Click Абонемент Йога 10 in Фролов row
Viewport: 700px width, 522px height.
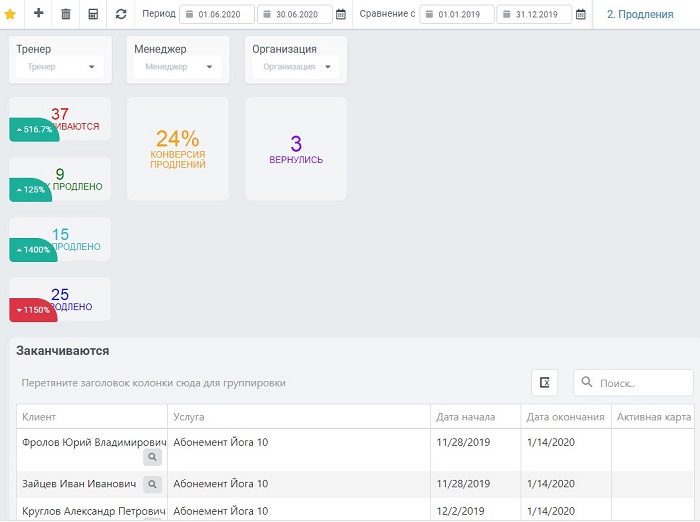pos(221,442)
